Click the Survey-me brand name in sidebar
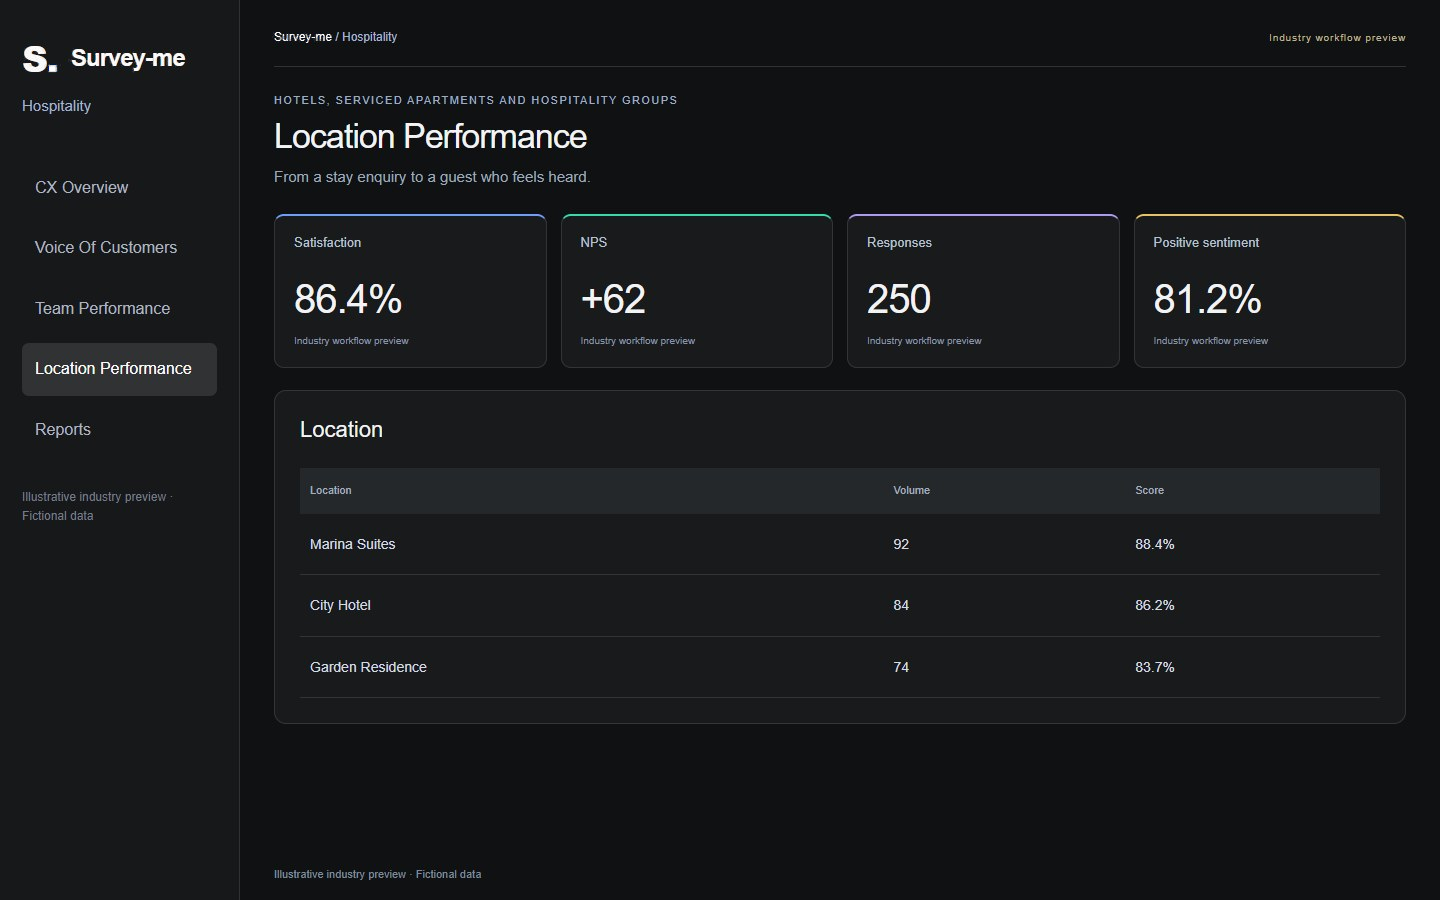 (x=128, y=58)
